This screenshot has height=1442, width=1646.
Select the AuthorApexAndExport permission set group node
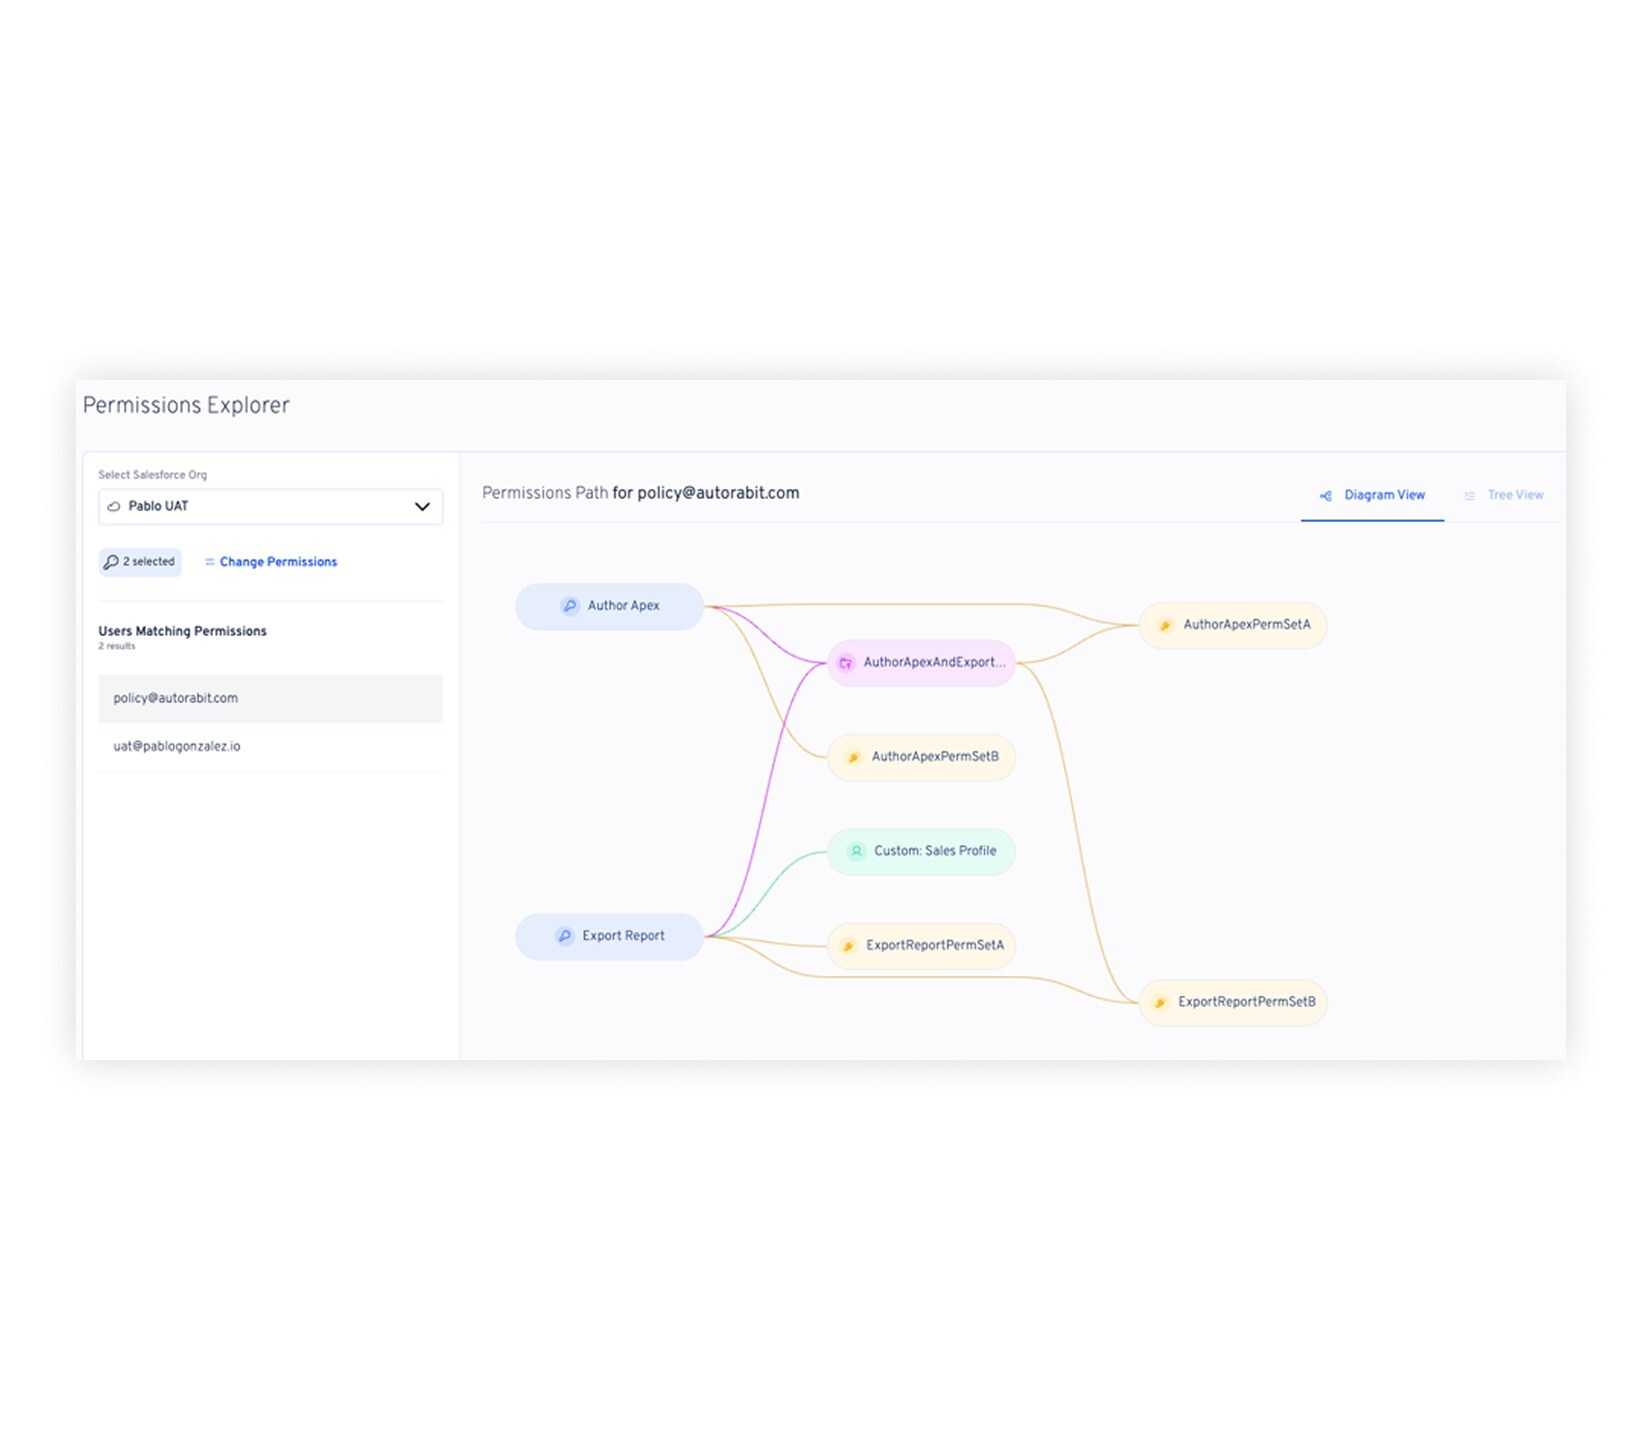point(932,663)
